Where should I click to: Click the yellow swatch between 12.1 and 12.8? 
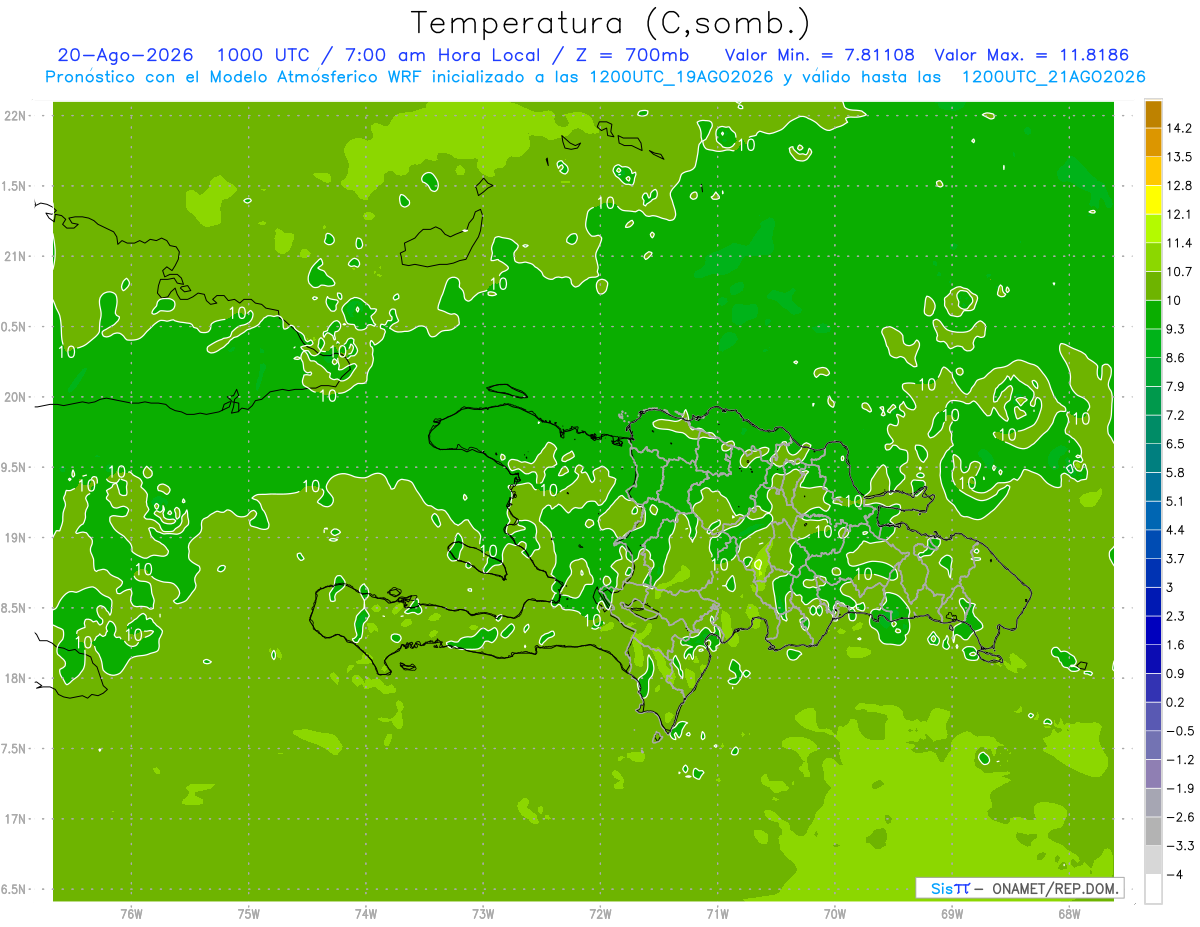click(1153, 200)
